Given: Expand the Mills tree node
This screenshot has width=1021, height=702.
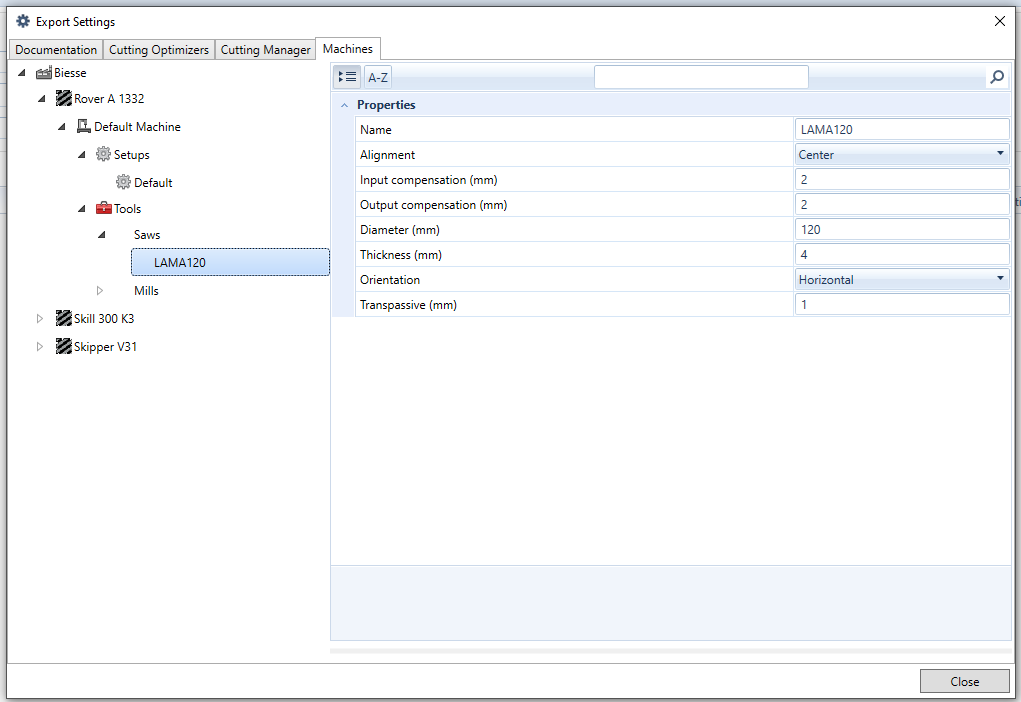Looking at the screenshot, I should tap(100, 291).
